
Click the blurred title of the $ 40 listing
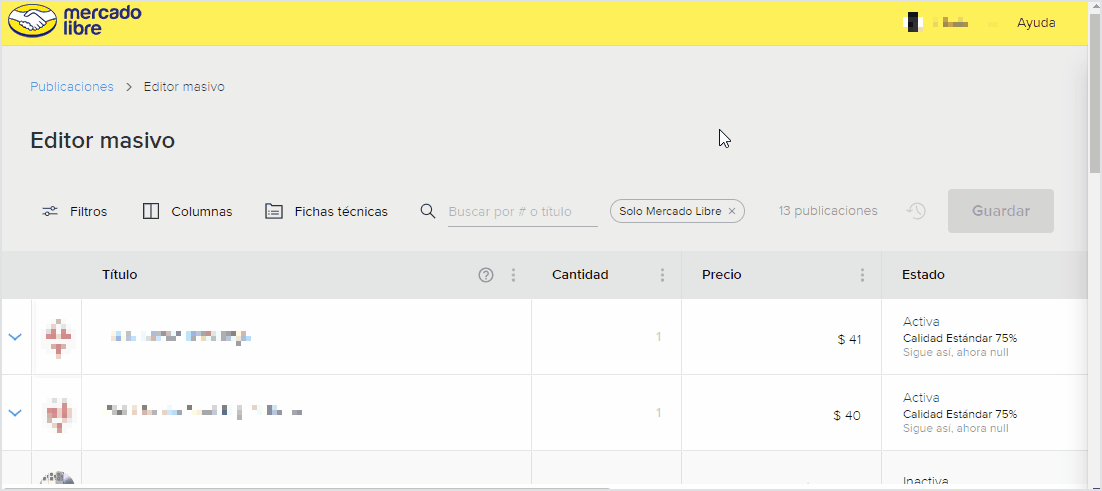click(x=205, y=411)
